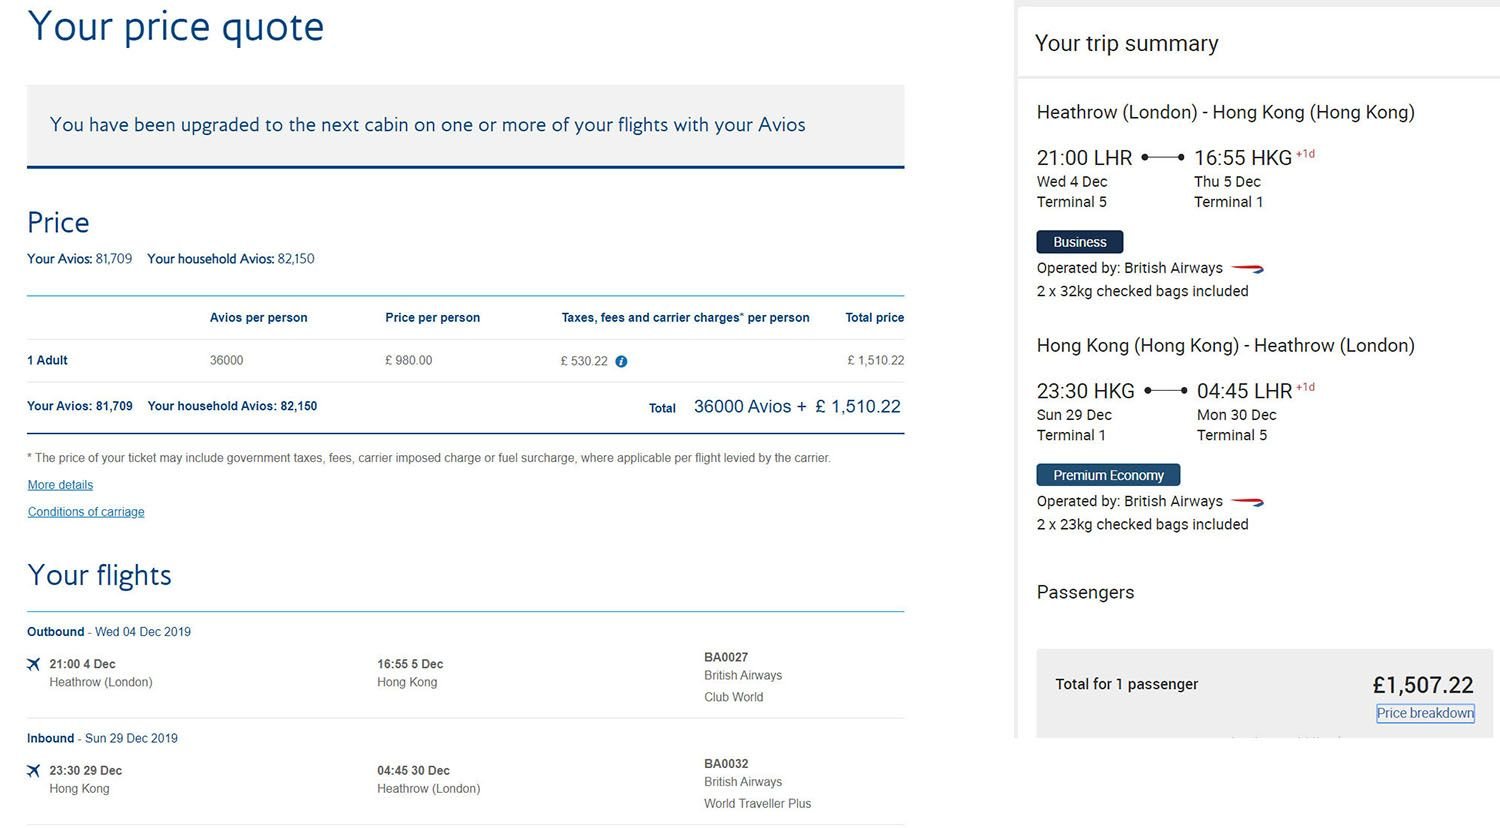Click the British Airways logo under Premium Economy
This screenshot has width=1500, height=828.
[x=1247, y=501]
